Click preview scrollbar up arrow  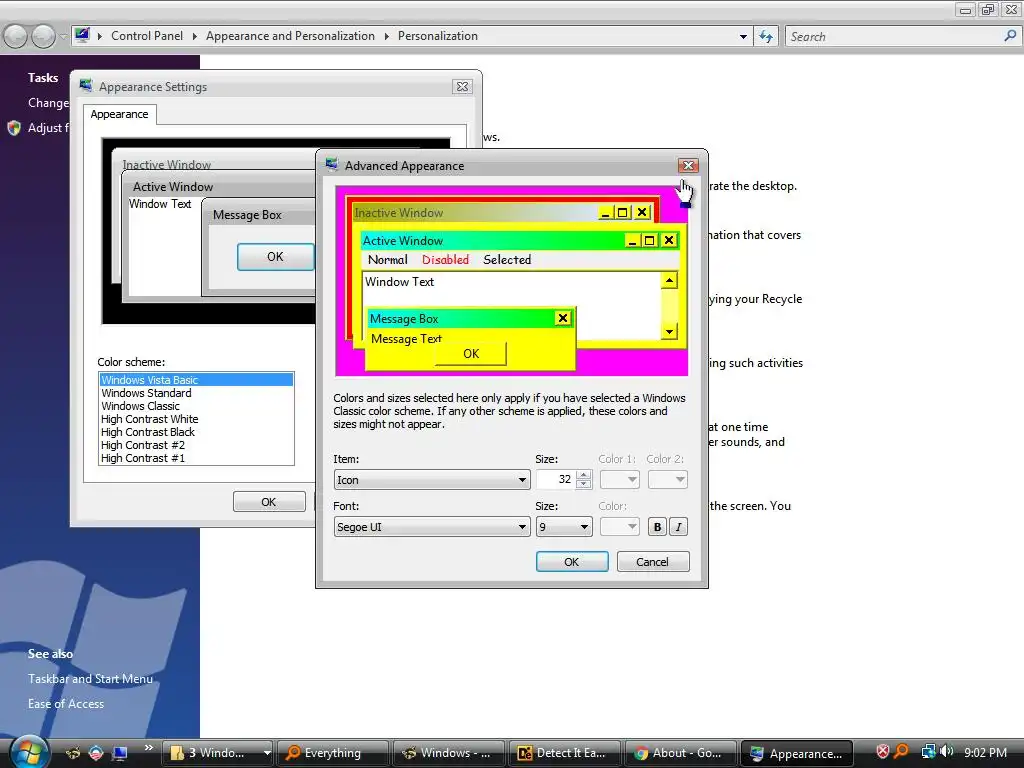[x=669, y=281]
